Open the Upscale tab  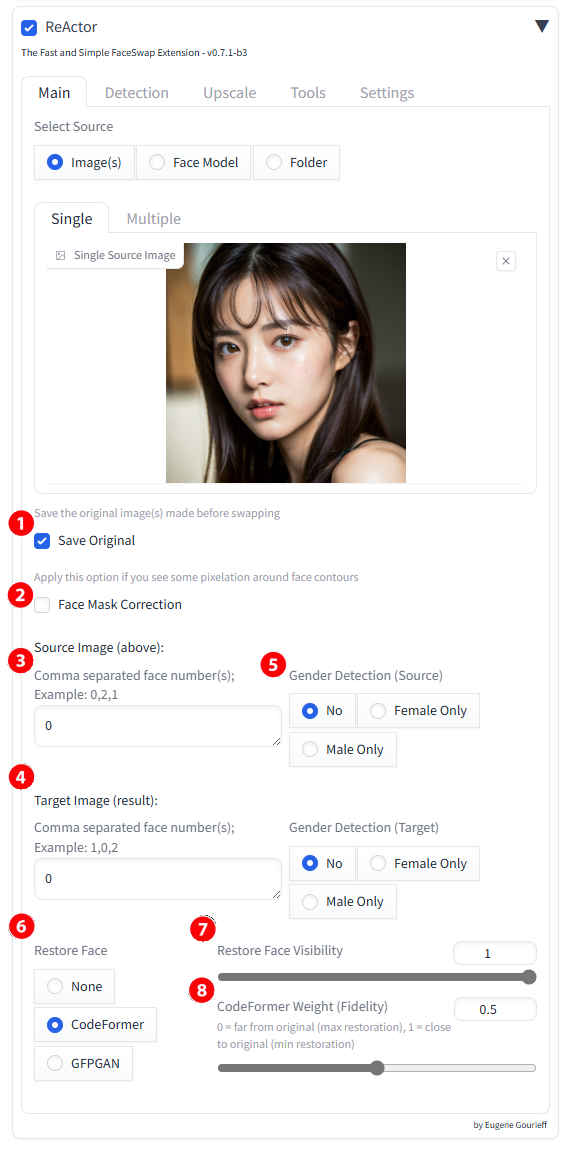click(x=230, y=92)
